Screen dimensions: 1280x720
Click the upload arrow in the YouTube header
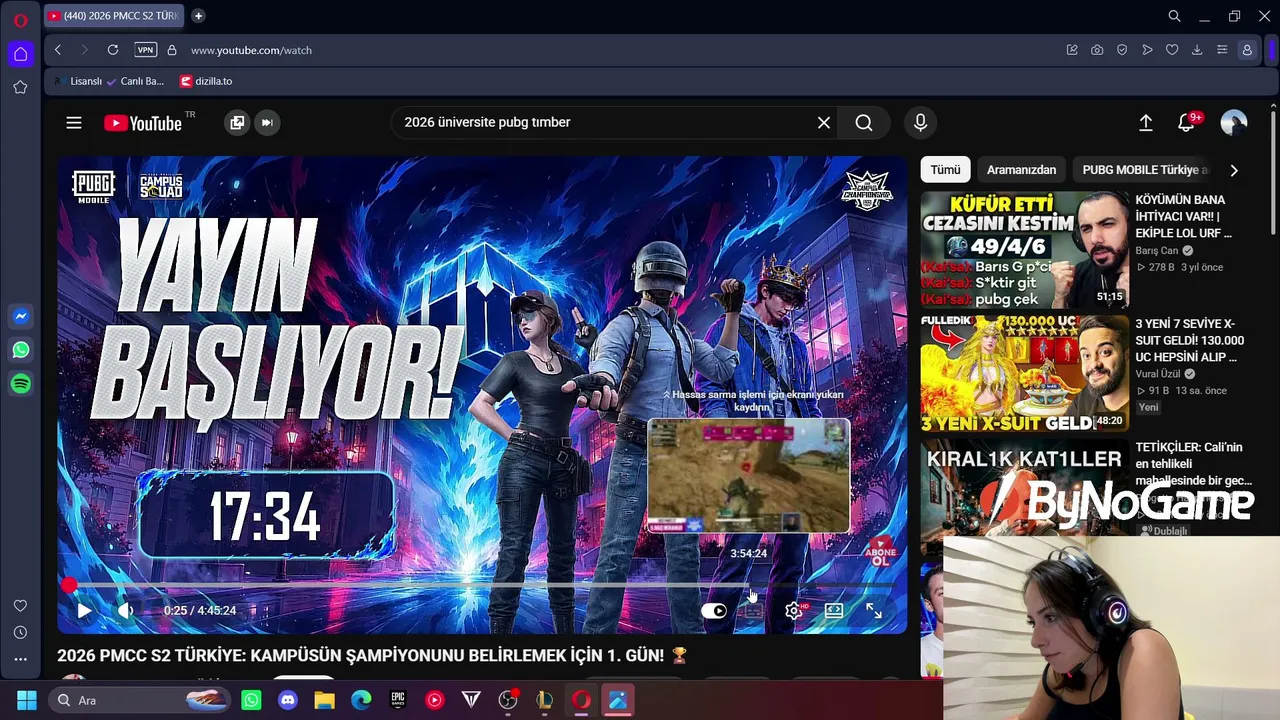coord(1146,123)
